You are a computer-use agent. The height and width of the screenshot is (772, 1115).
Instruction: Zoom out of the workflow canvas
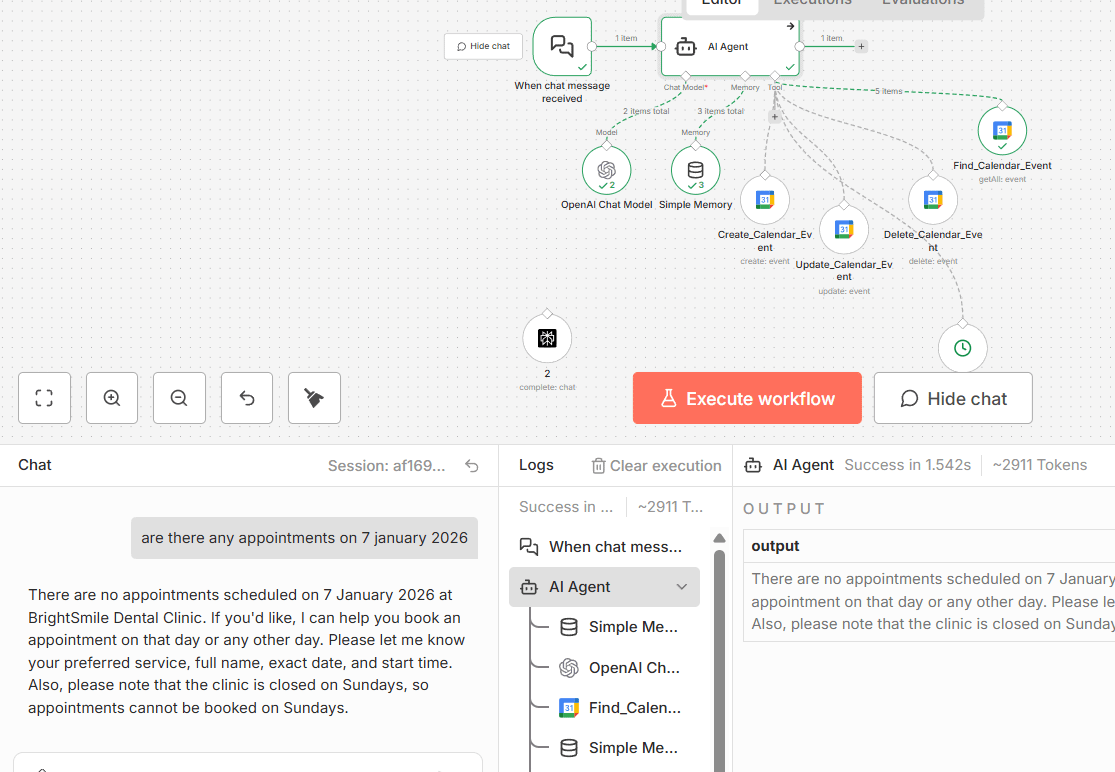pos(179,398)
